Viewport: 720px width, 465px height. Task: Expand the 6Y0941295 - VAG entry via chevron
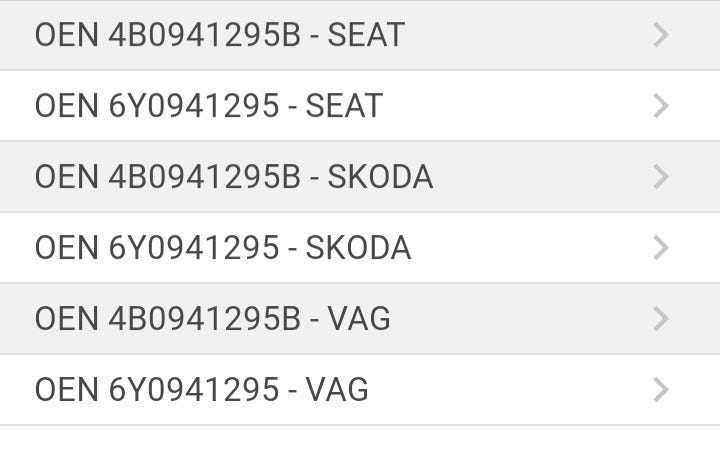tap(660, 390)
